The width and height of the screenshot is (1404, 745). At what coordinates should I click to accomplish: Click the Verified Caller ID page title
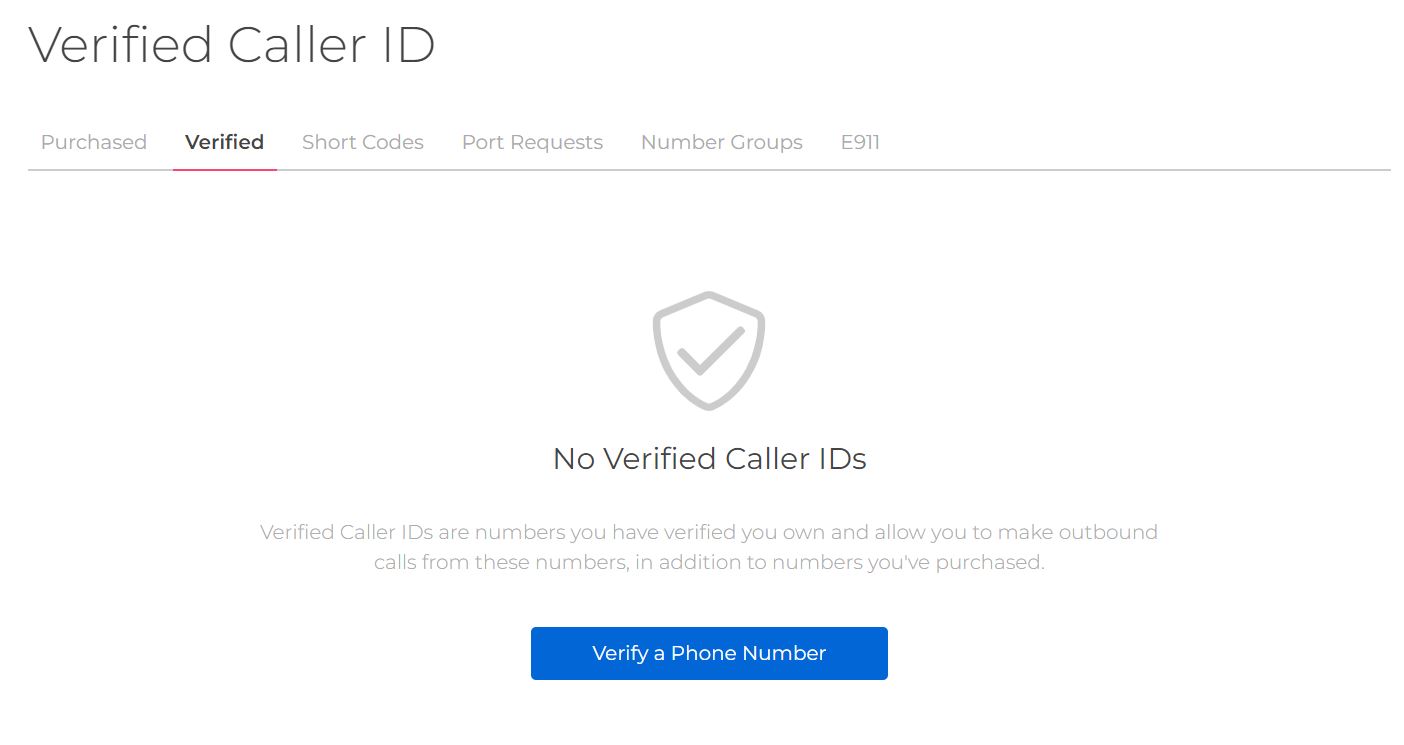[232, 45]
